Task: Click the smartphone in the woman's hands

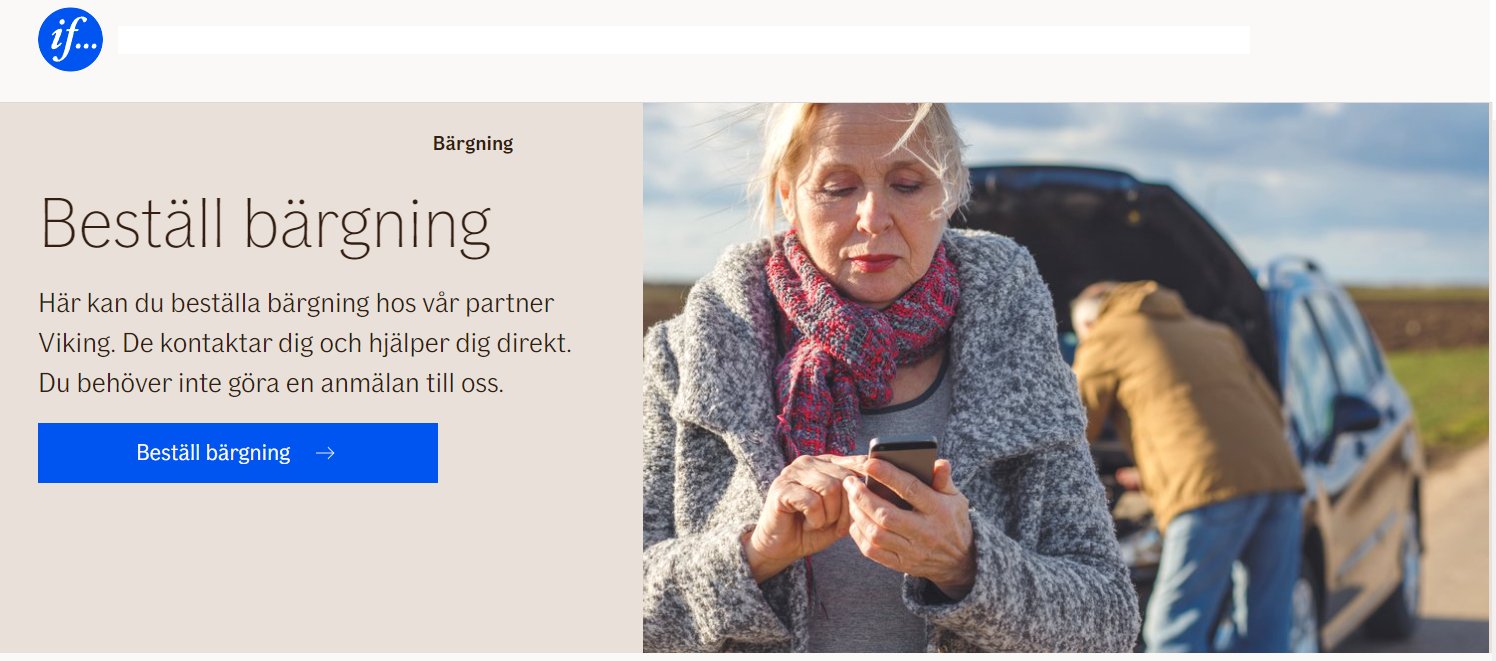Action: coord(901,469)
